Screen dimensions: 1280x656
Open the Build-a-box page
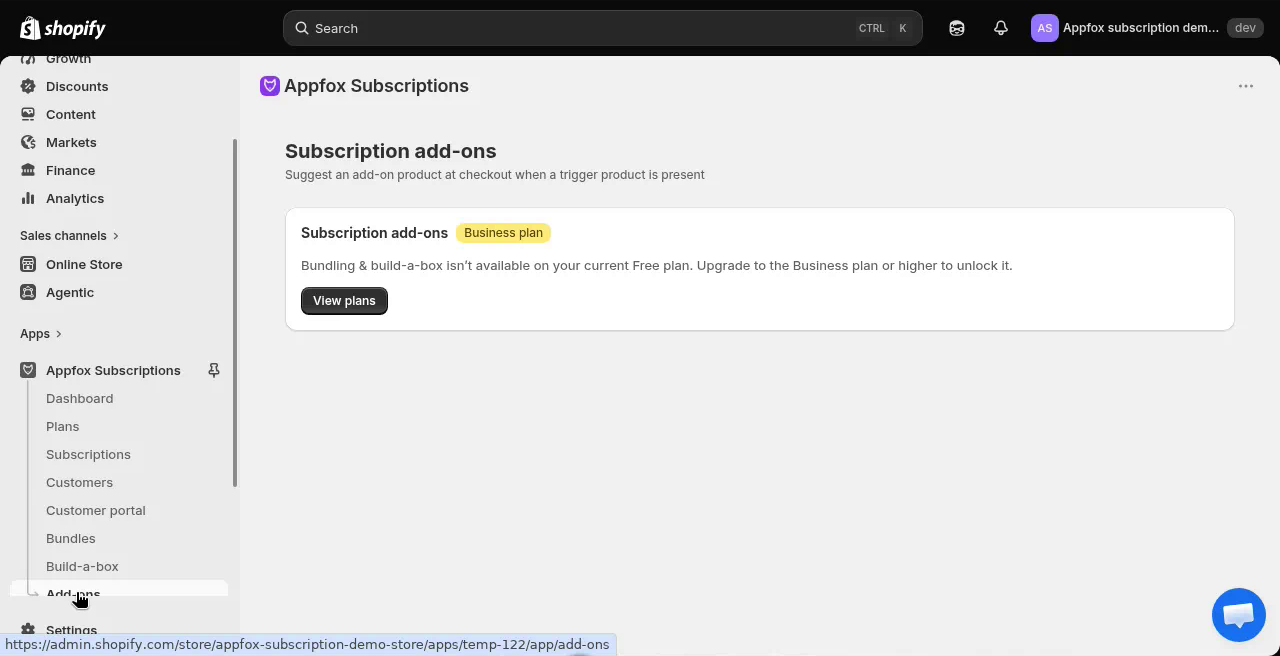click(x=82, y=566)
